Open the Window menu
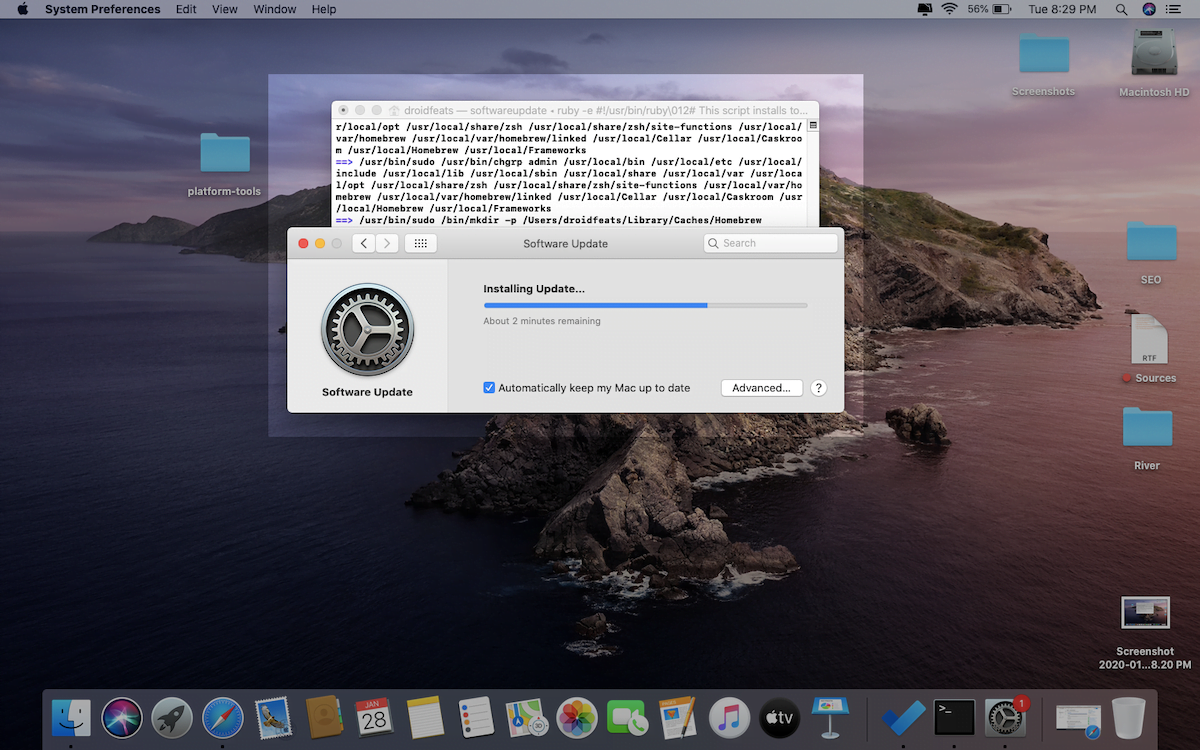The height and width of the screenshot is (750, 1200). 274,9
